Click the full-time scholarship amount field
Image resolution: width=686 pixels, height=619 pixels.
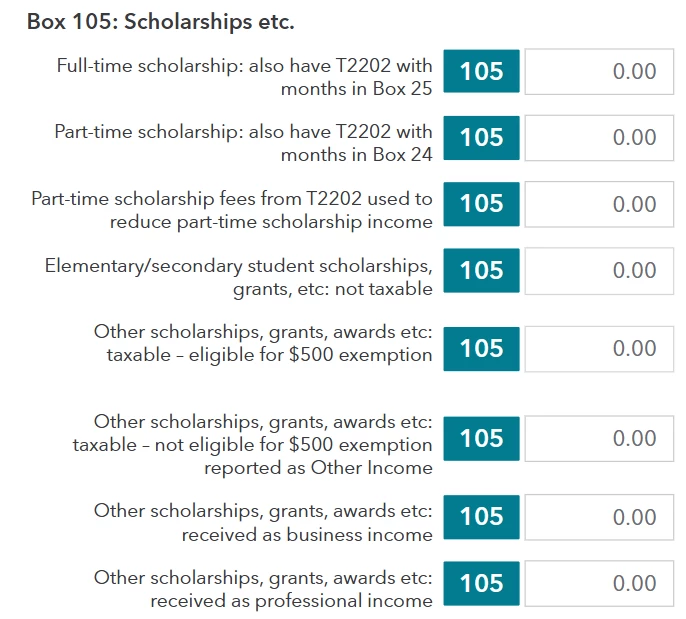coord(599,71)
